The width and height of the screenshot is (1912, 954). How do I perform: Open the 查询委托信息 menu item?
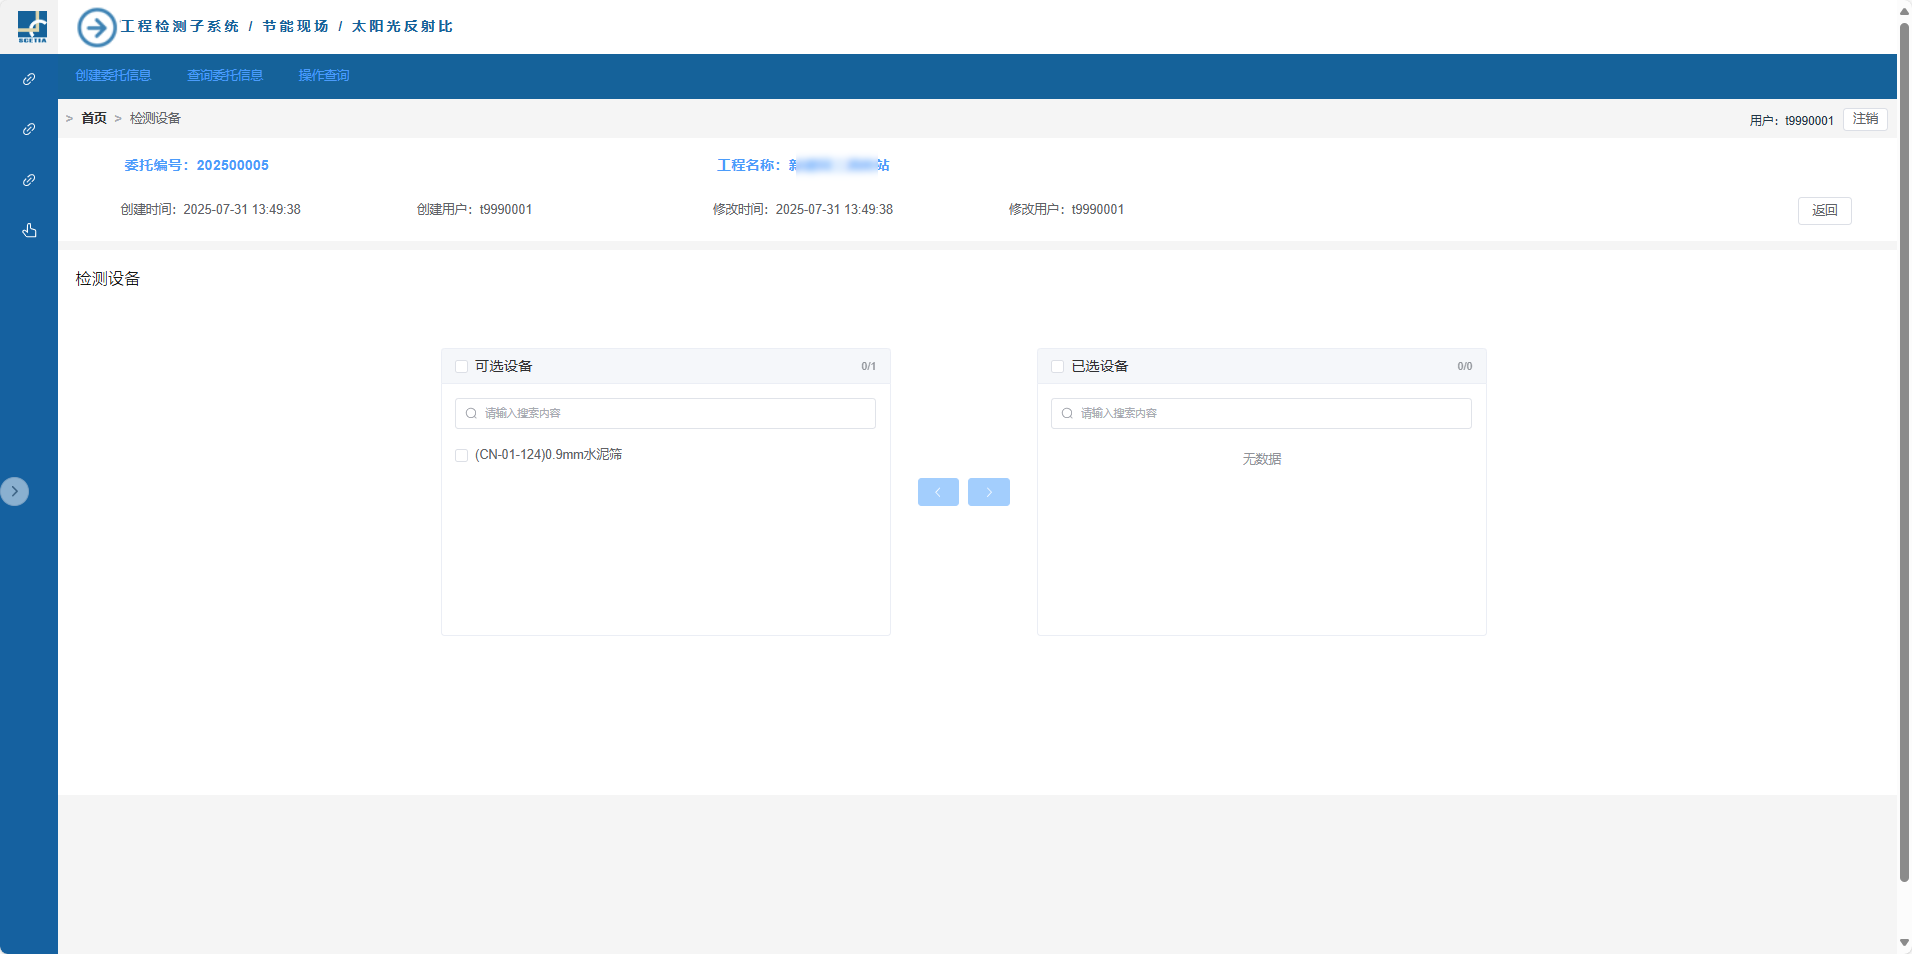coord(225,76)
